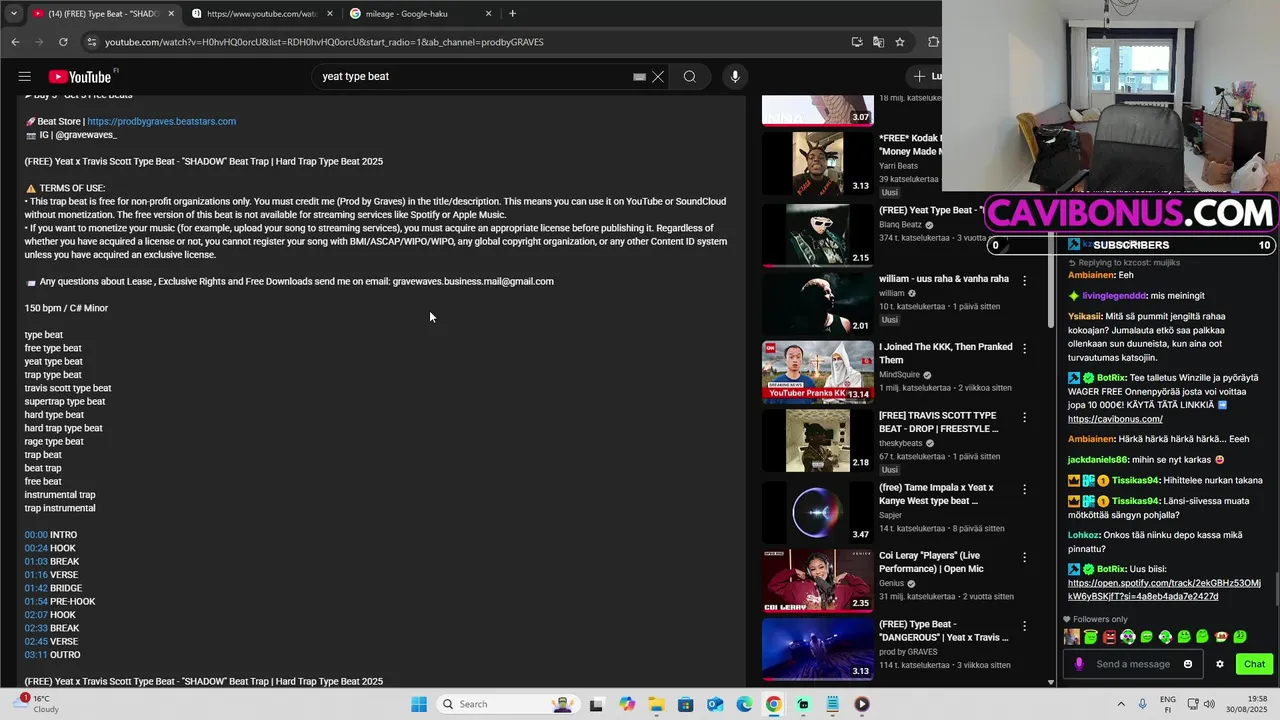The width and height of the screenshot is (1280, 720).
Task: Open Microsoft Edge from the taskbar
Action: coord(744,704)
